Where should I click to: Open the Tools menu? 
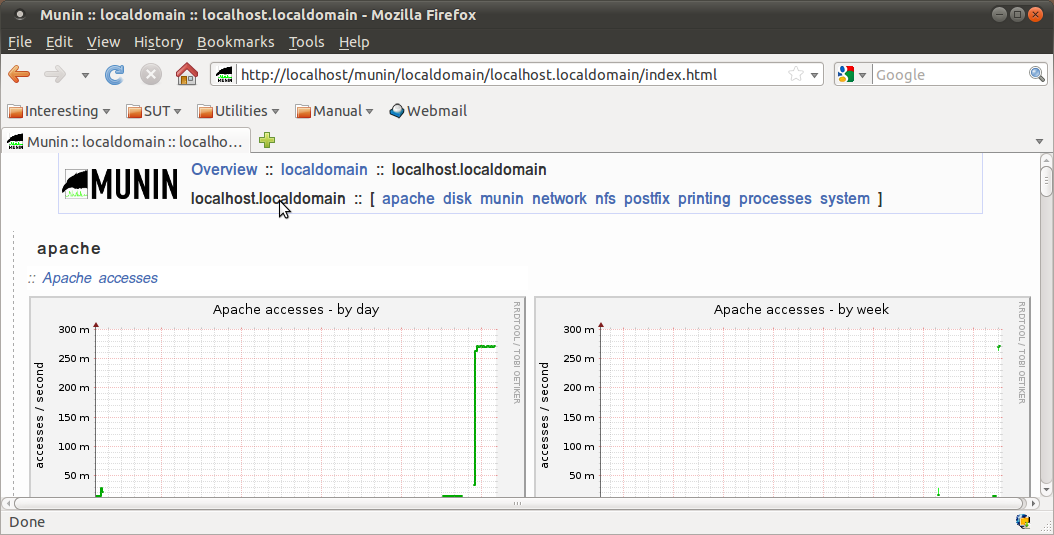coord(307,42)
